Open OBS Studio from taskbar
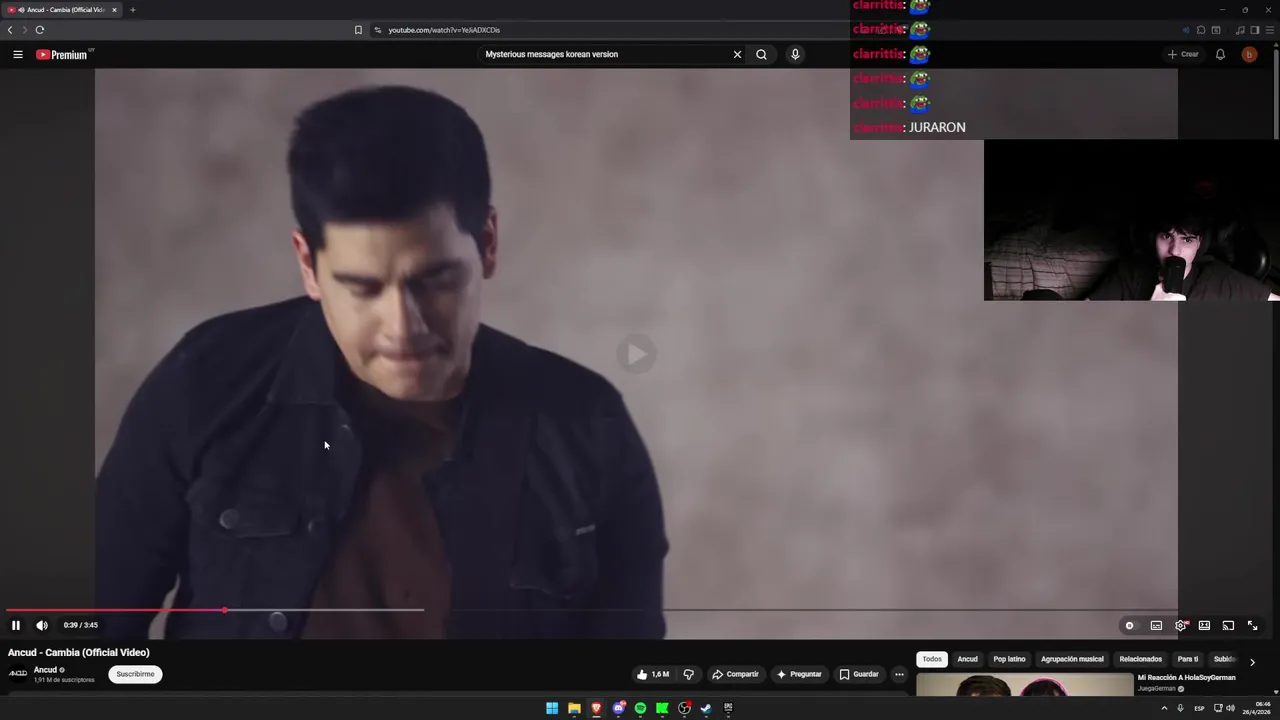 [684, 708]
